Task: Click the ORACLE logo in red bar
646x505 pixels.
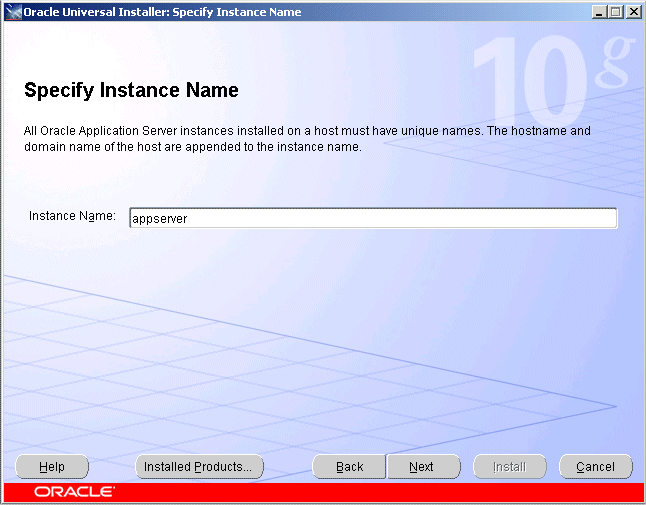Action: pos(74,492)
